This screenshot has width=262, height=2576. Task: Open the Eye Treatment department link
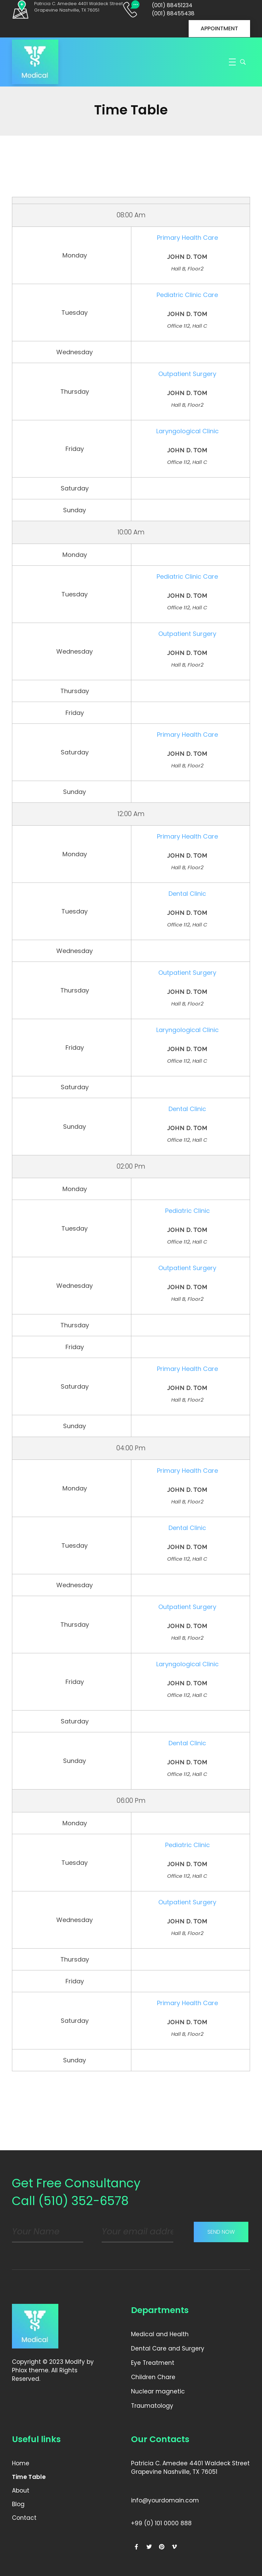pyautogui.click(x=152, y=2362)
